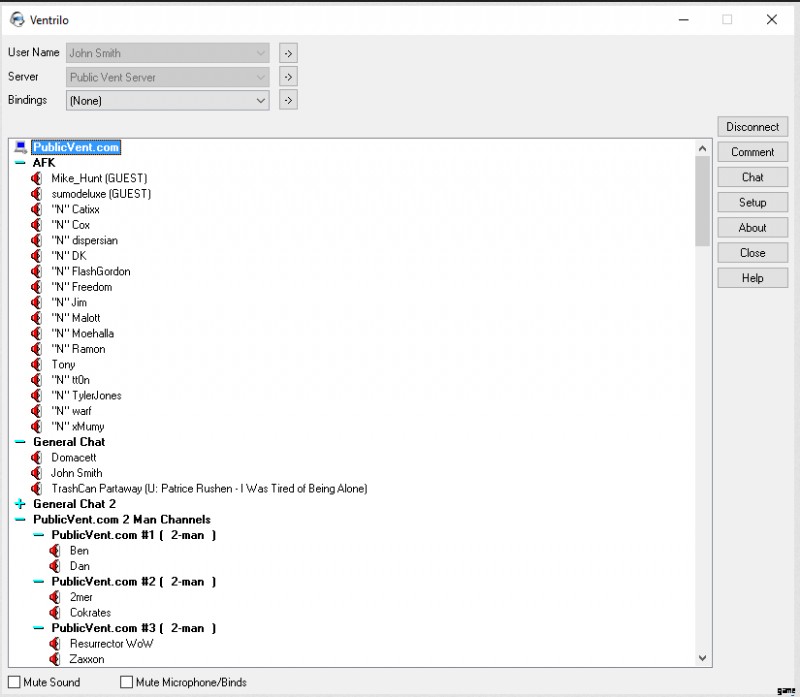Click the speaker icon next to Domacett
The width and height of the screenshot is (800, 697).
[x=36, y=458]
